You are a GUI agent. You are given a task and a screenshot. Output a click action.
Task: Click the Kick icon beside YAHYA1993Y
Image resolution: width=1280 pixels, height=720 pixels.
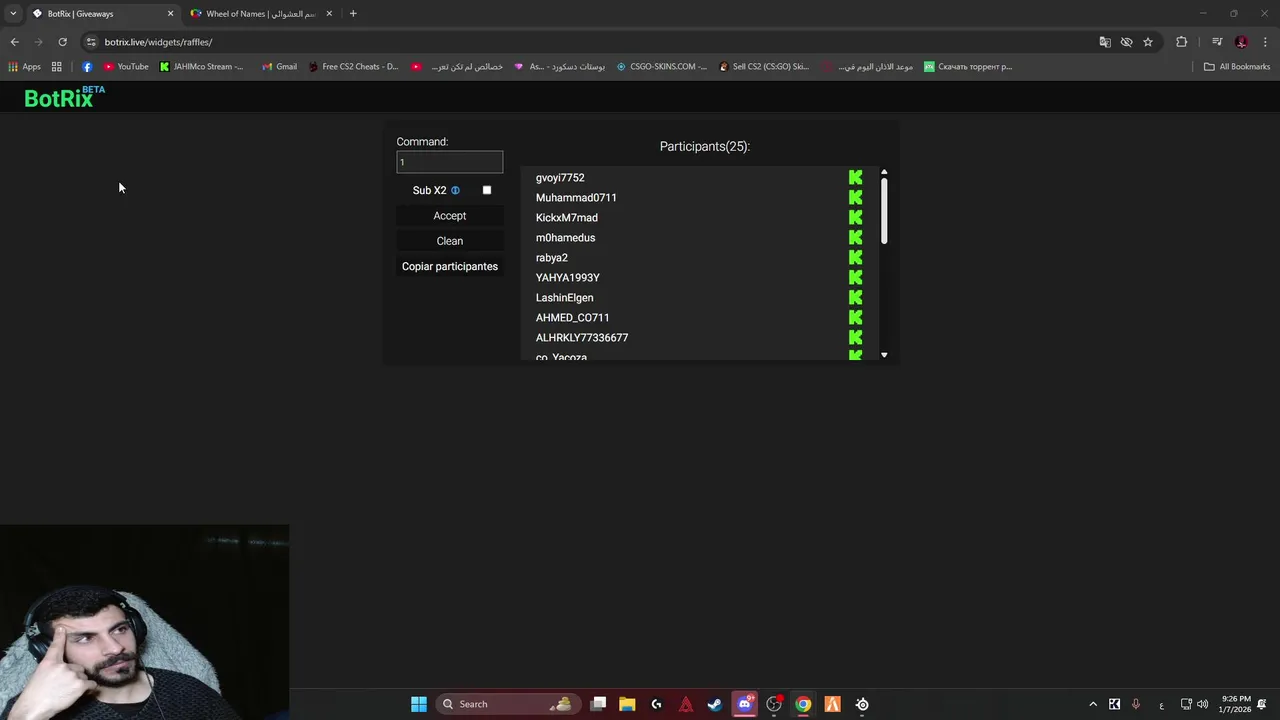point(856,278)
